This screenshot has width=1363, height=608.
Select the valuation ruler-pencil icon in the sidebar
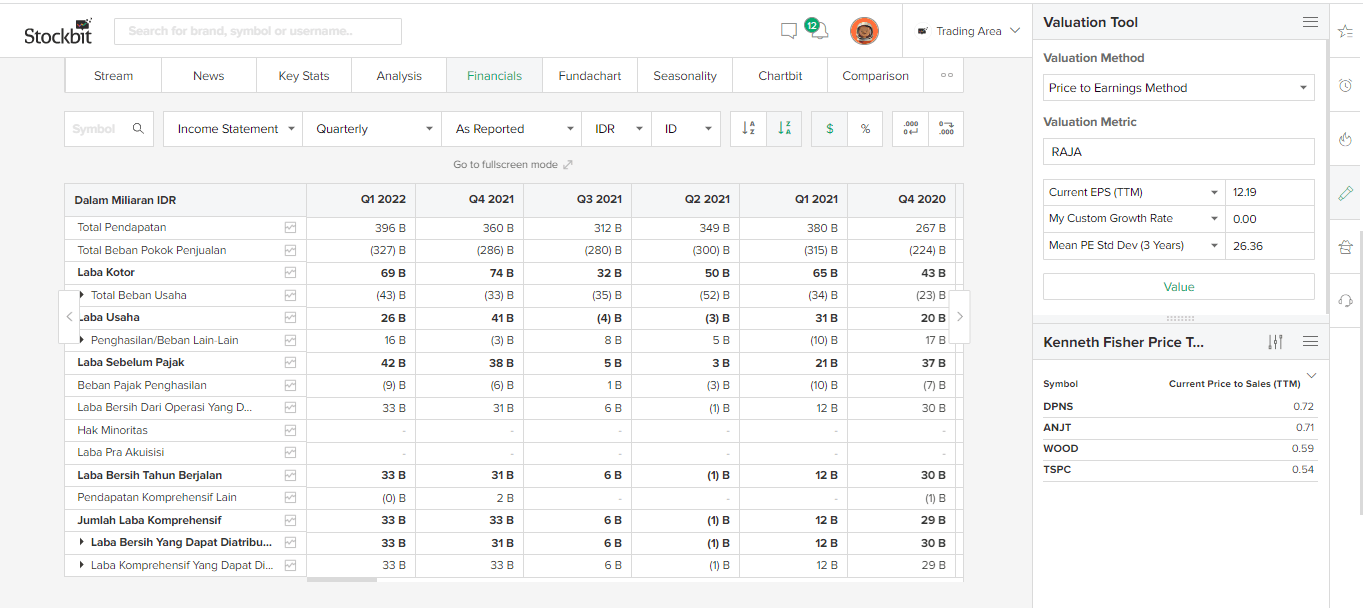pyautogui.click(x=1345, y=193)
